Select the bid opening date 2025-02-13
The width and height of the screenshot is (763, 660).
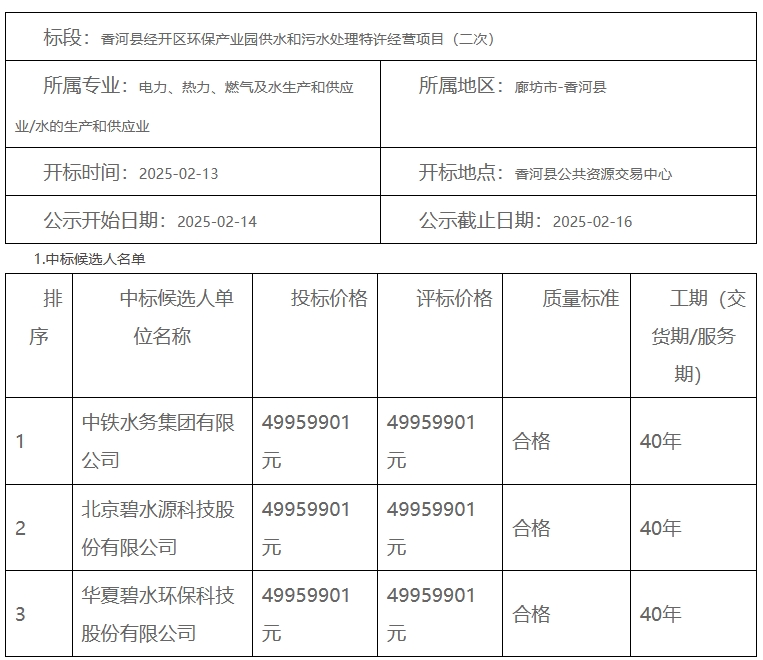179,174
